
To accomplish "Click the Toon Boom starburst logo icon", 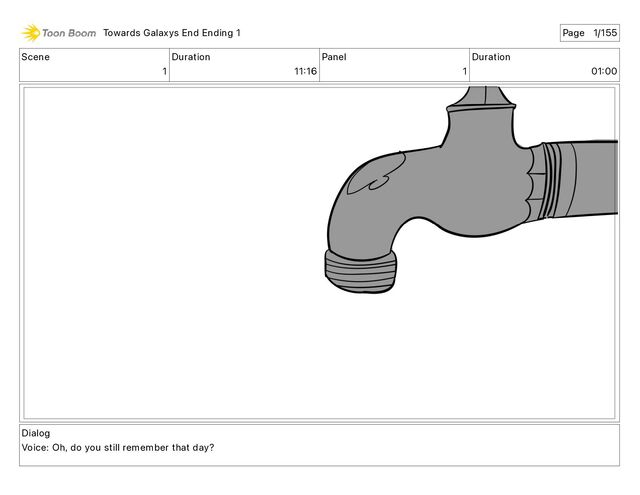I will pyautogui.click(x=31, y=33).
